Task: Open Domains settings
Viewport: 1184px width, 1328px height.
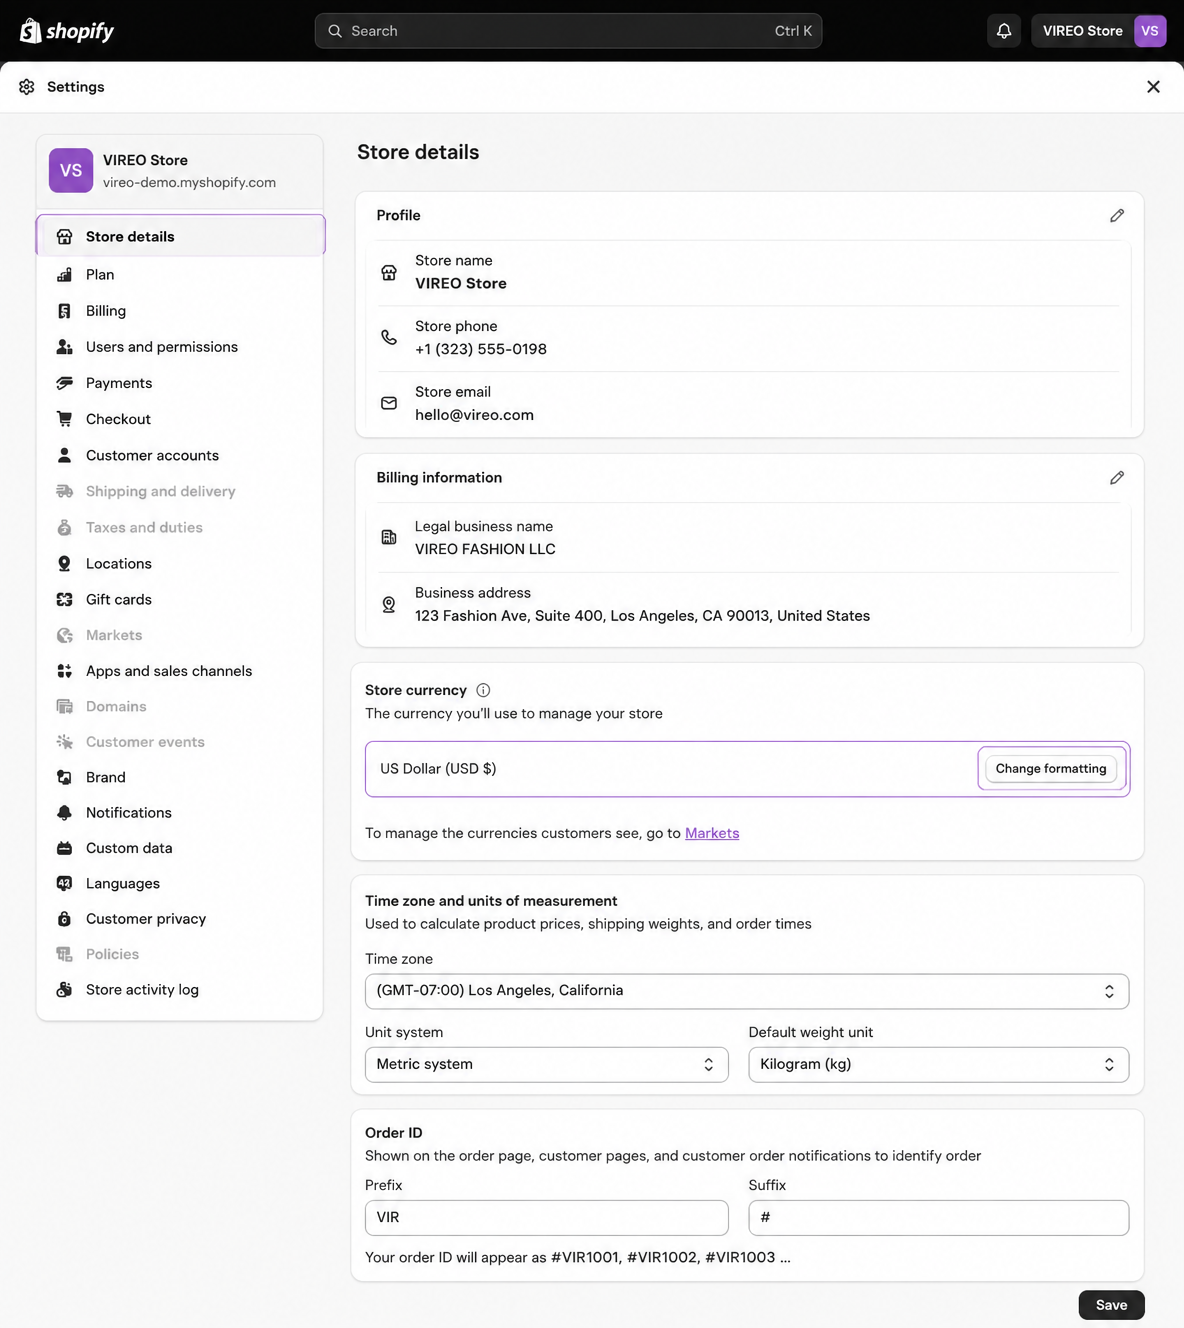Action: [x=116, y=706]
